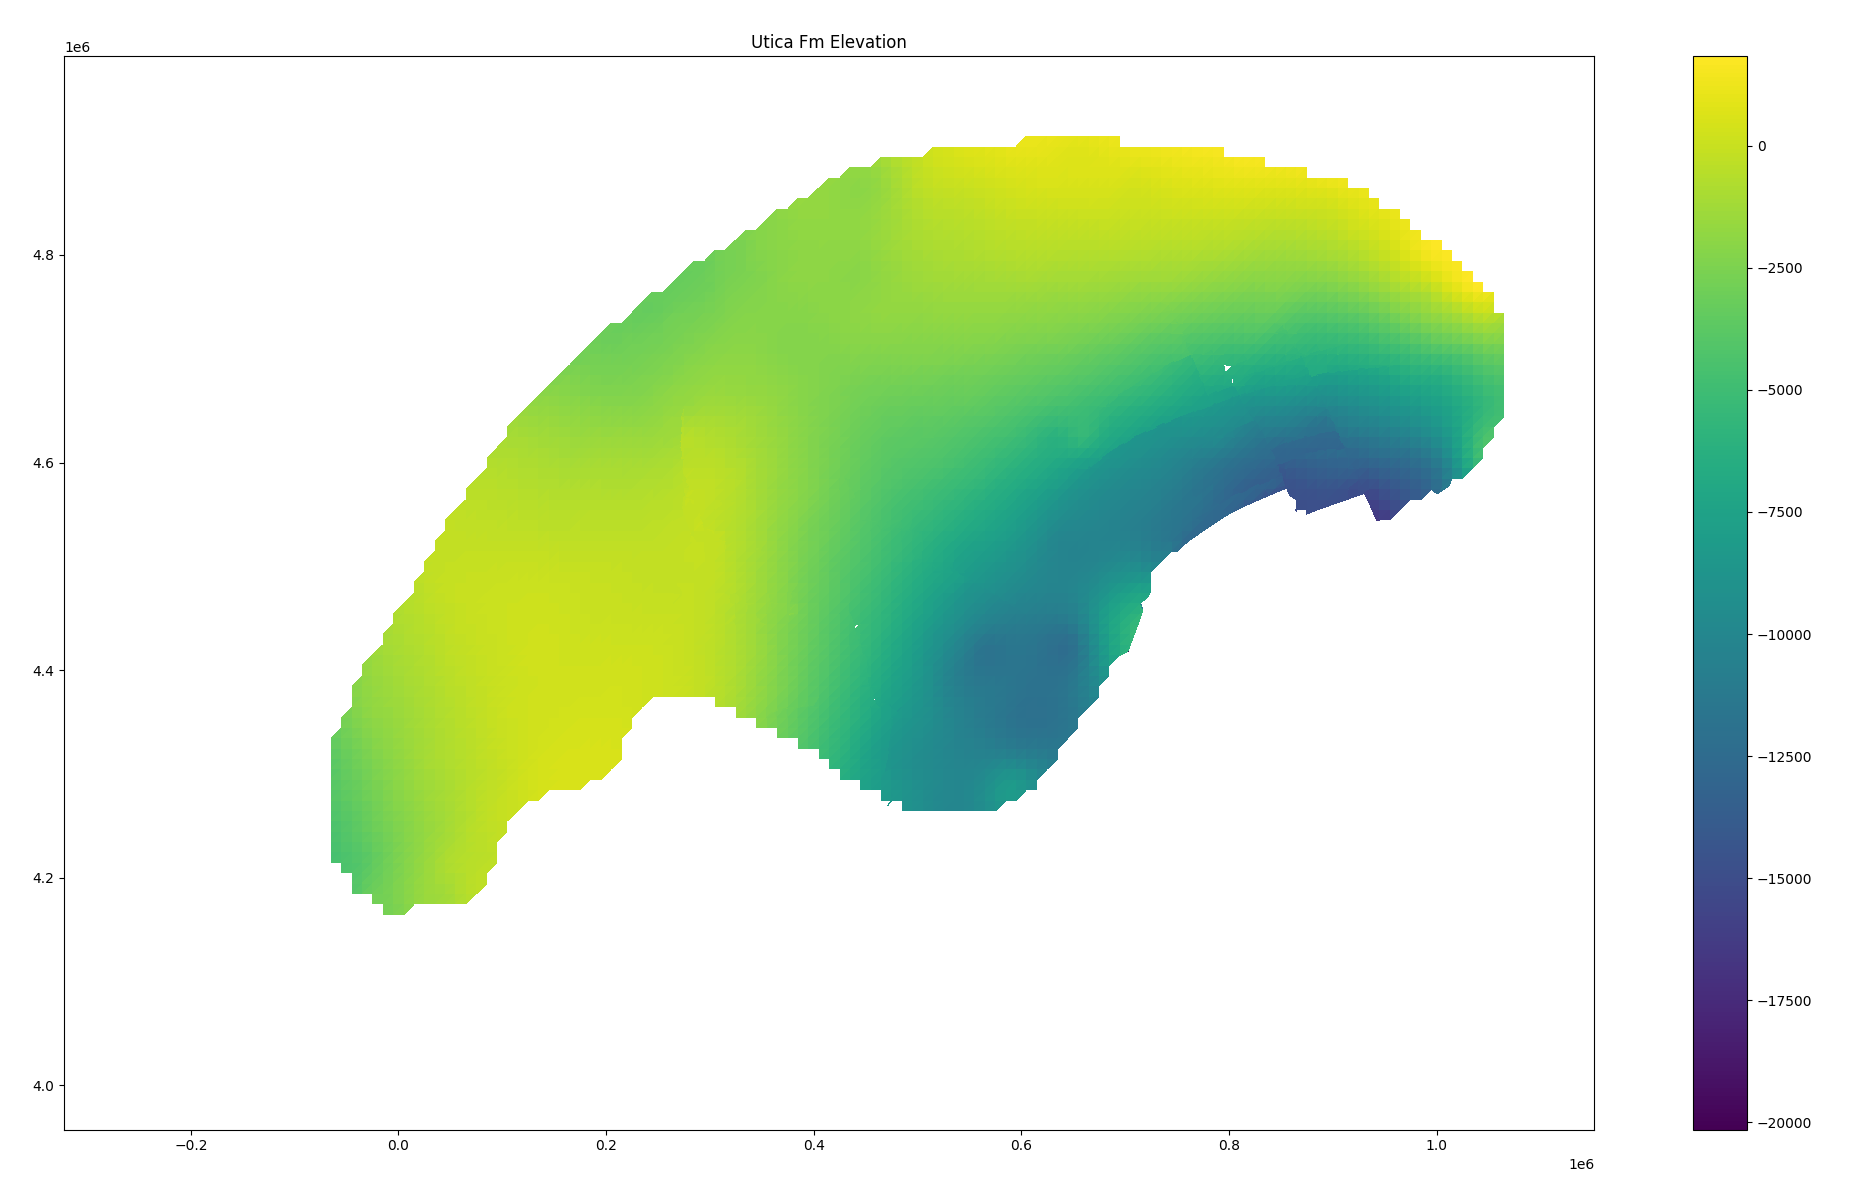This screenshot has height=1196, width=1860.
Task: Click the x-axis tick label -0.2
Action: [191, 1144]
